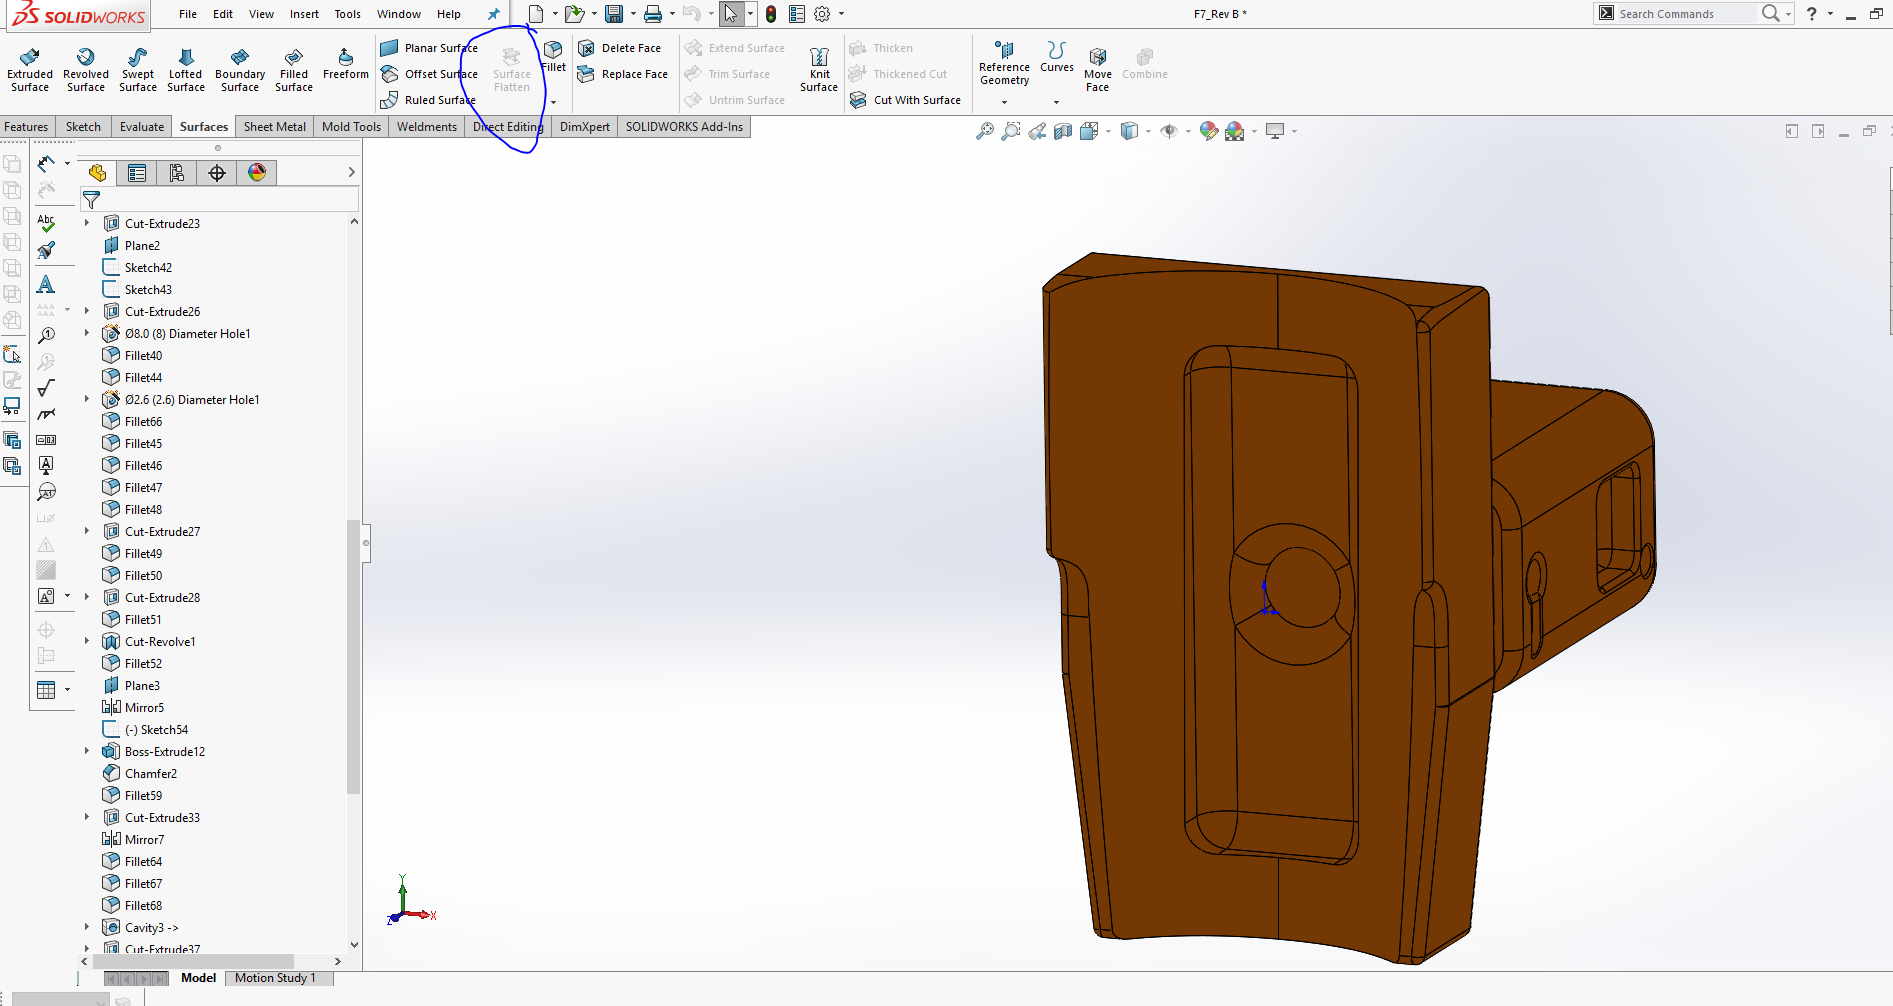Switch to the Sheet Metal tab

(x=274, y=126)
